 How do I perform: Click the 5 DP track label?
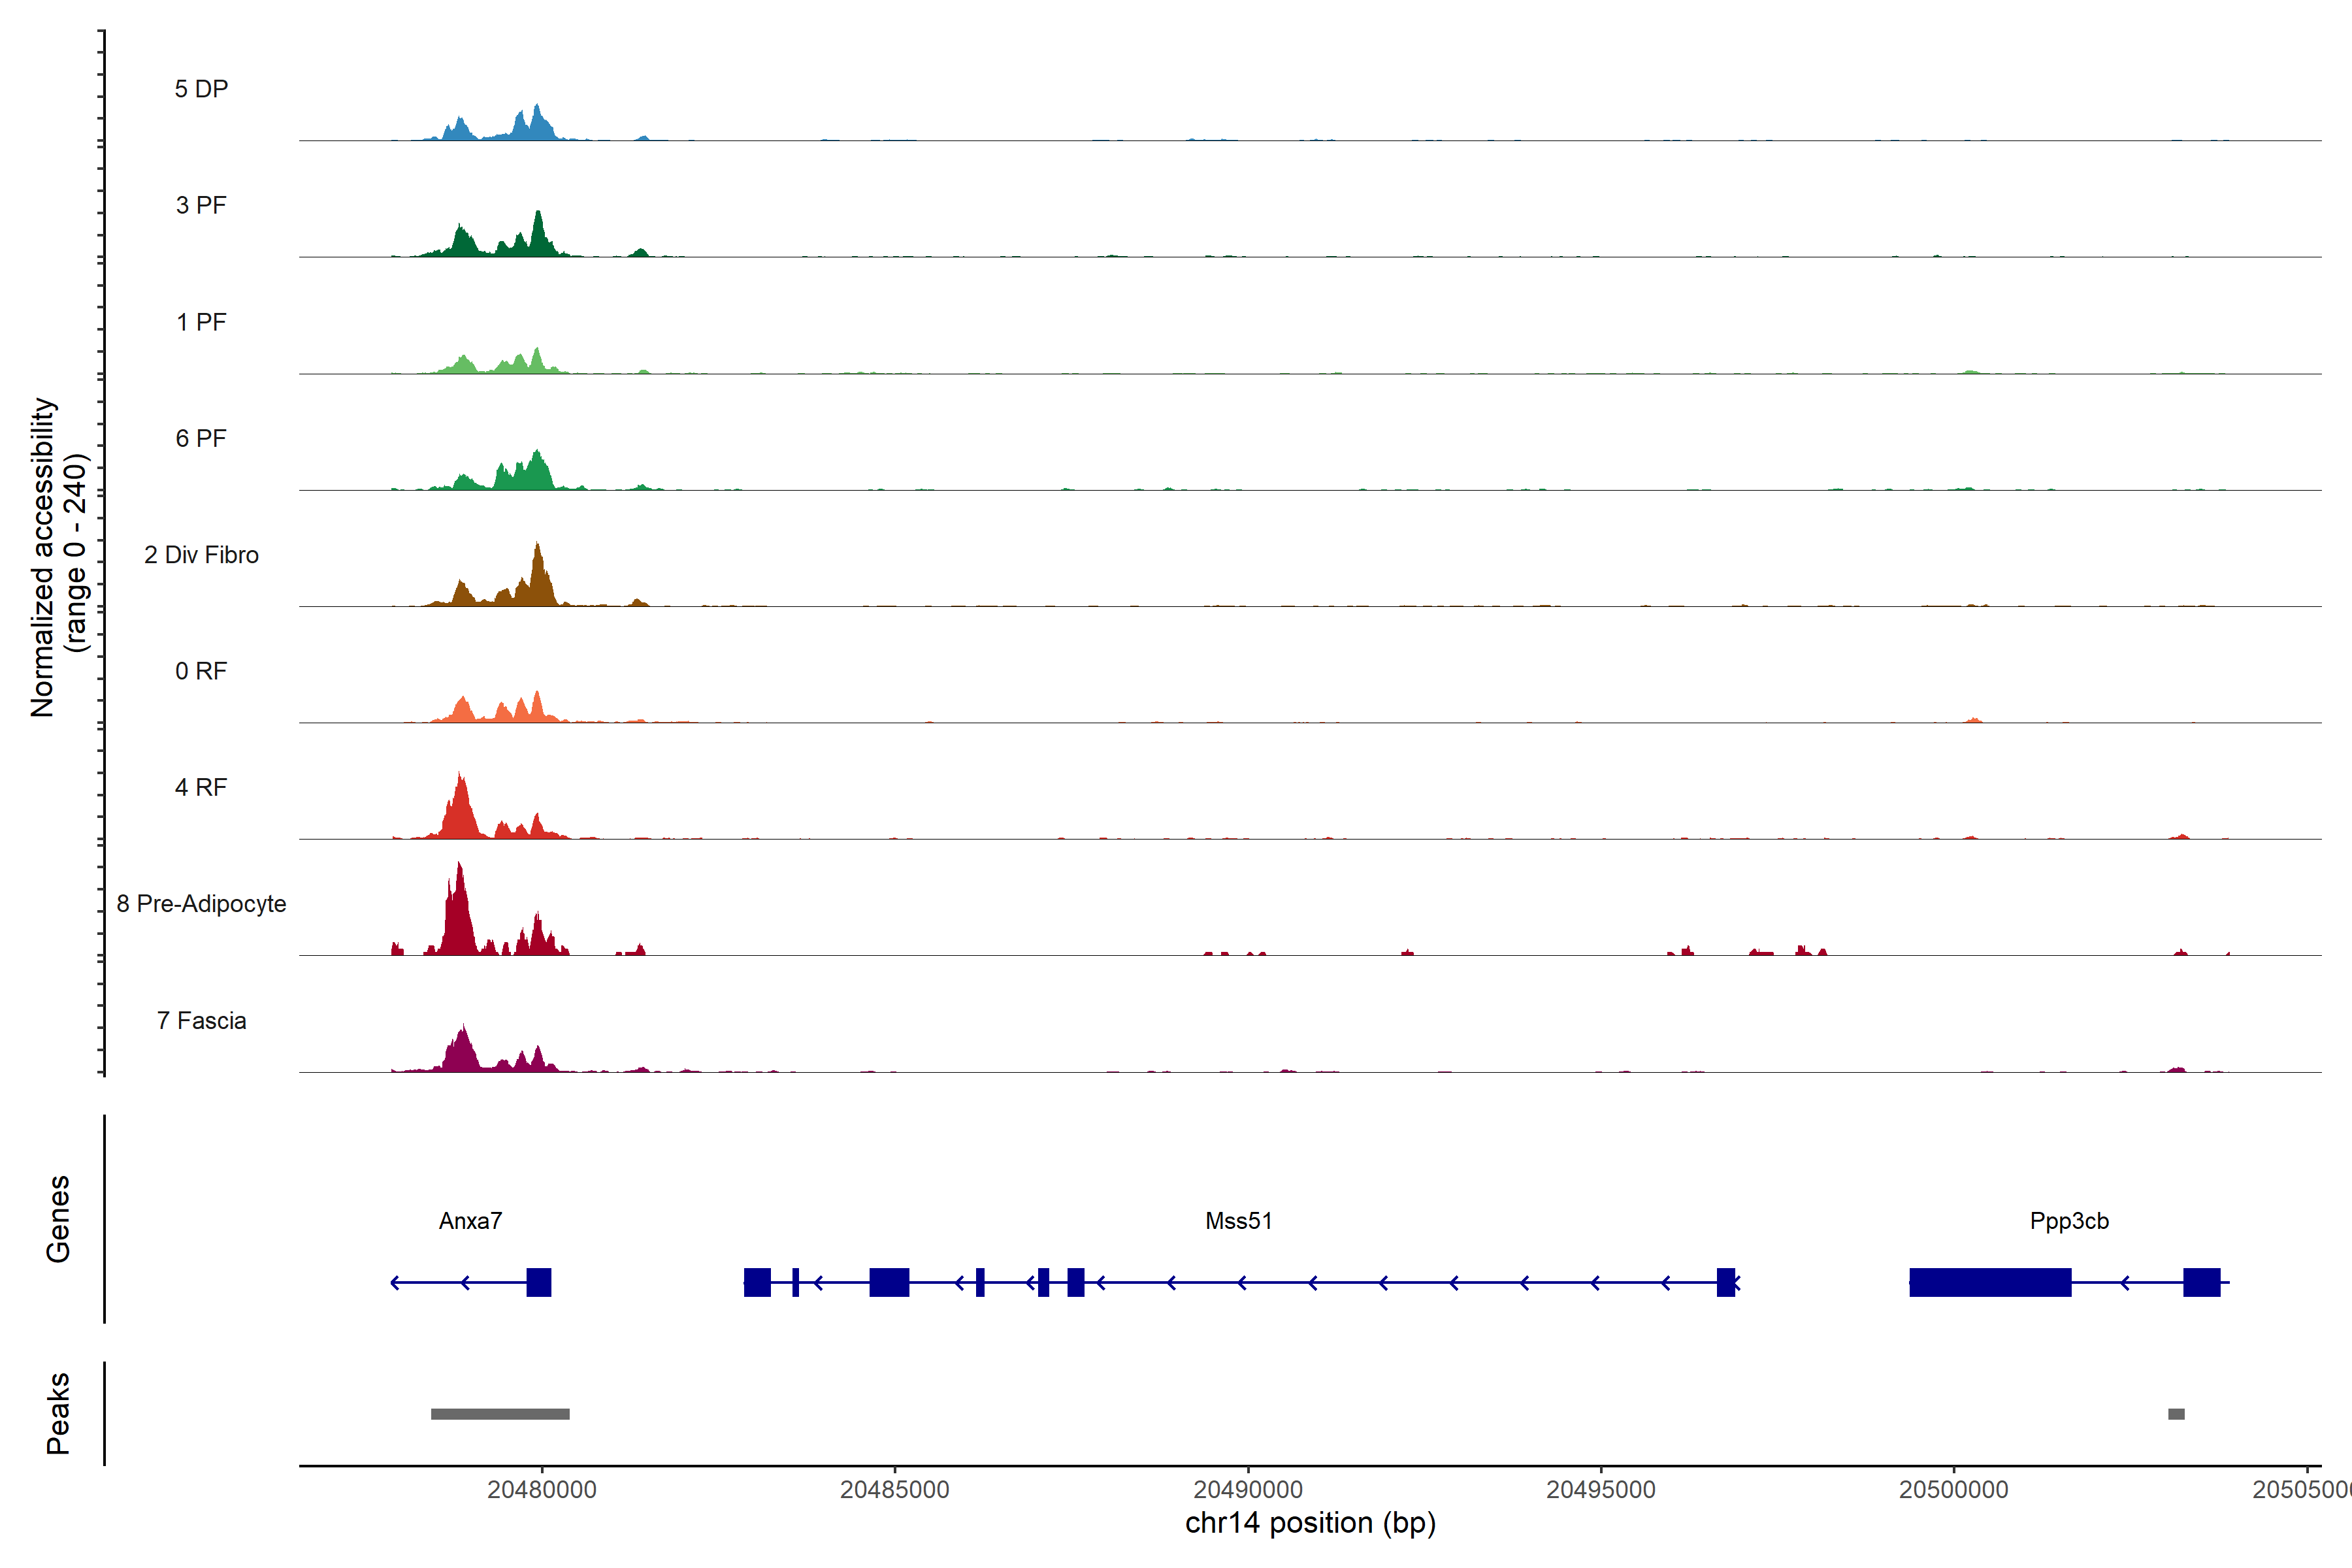point(201,89)
